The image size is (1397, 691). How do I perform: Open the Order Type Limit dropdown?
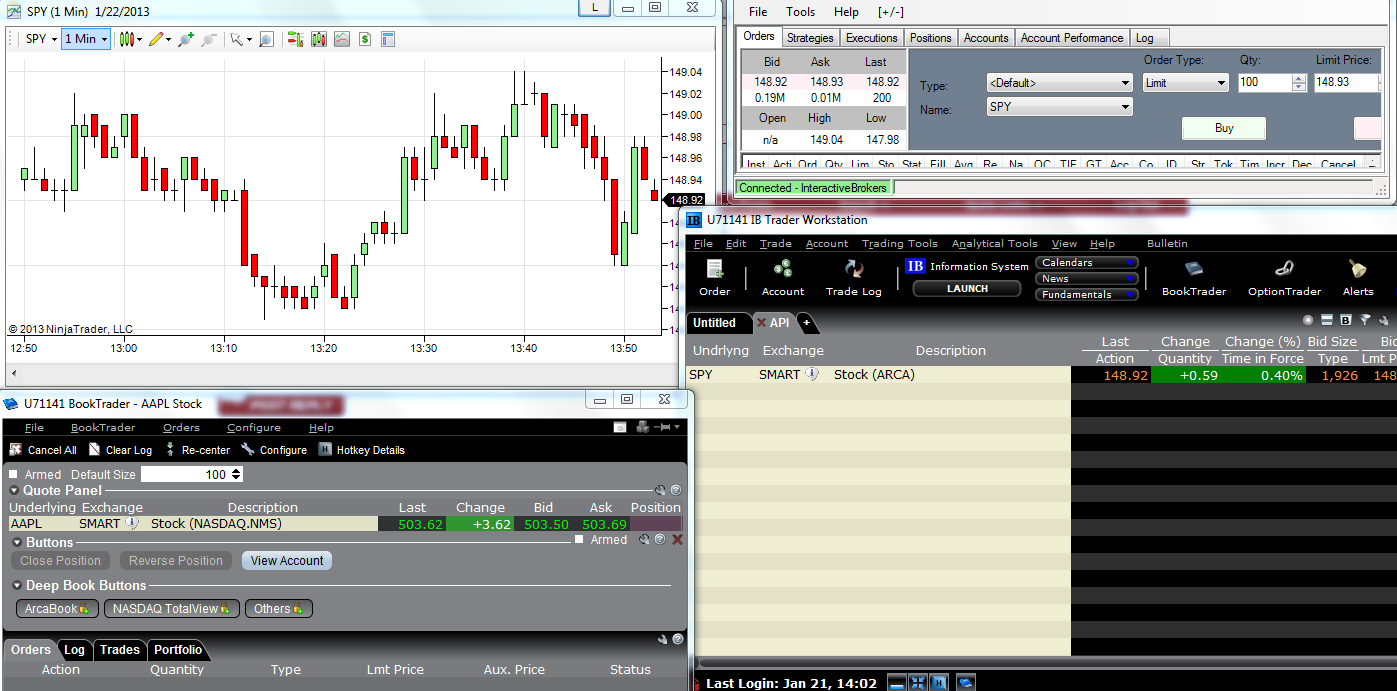click(x=1186, y=83)
